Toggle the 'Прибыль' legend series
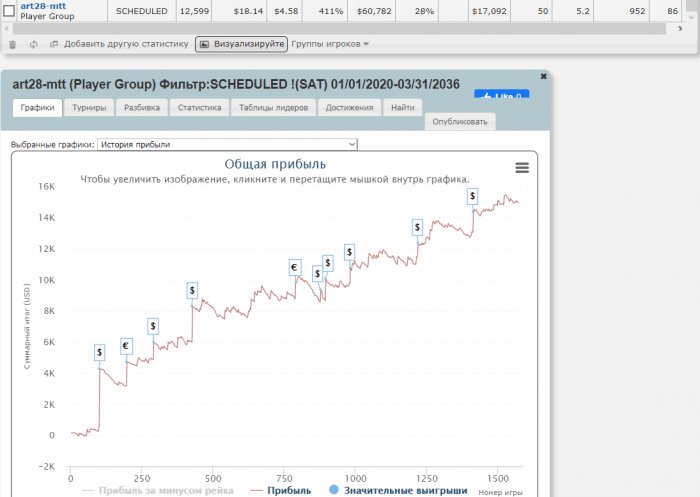The image size is (700, 497). pos(281,490)
